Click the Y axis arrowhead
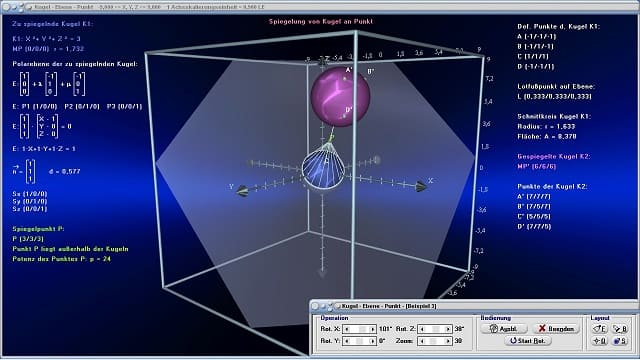The height and width of the screenshot is (360, 640). coord(242,191)
